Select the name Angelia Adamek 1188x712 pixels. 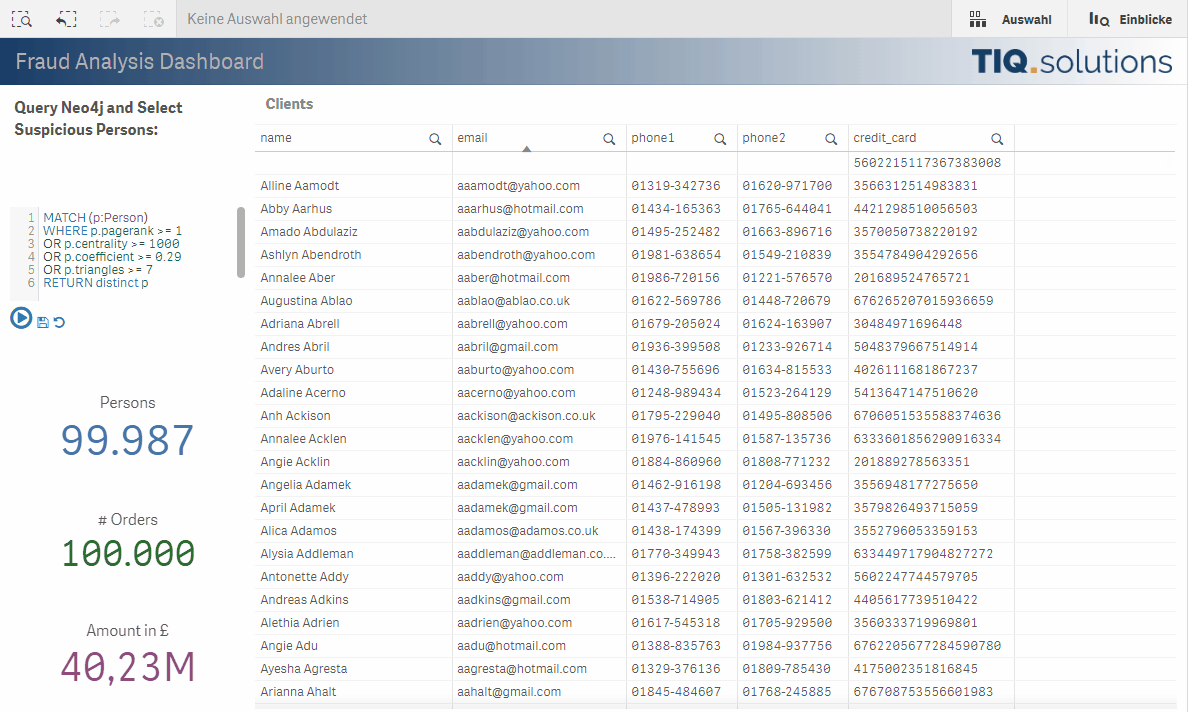pos(305,485)
